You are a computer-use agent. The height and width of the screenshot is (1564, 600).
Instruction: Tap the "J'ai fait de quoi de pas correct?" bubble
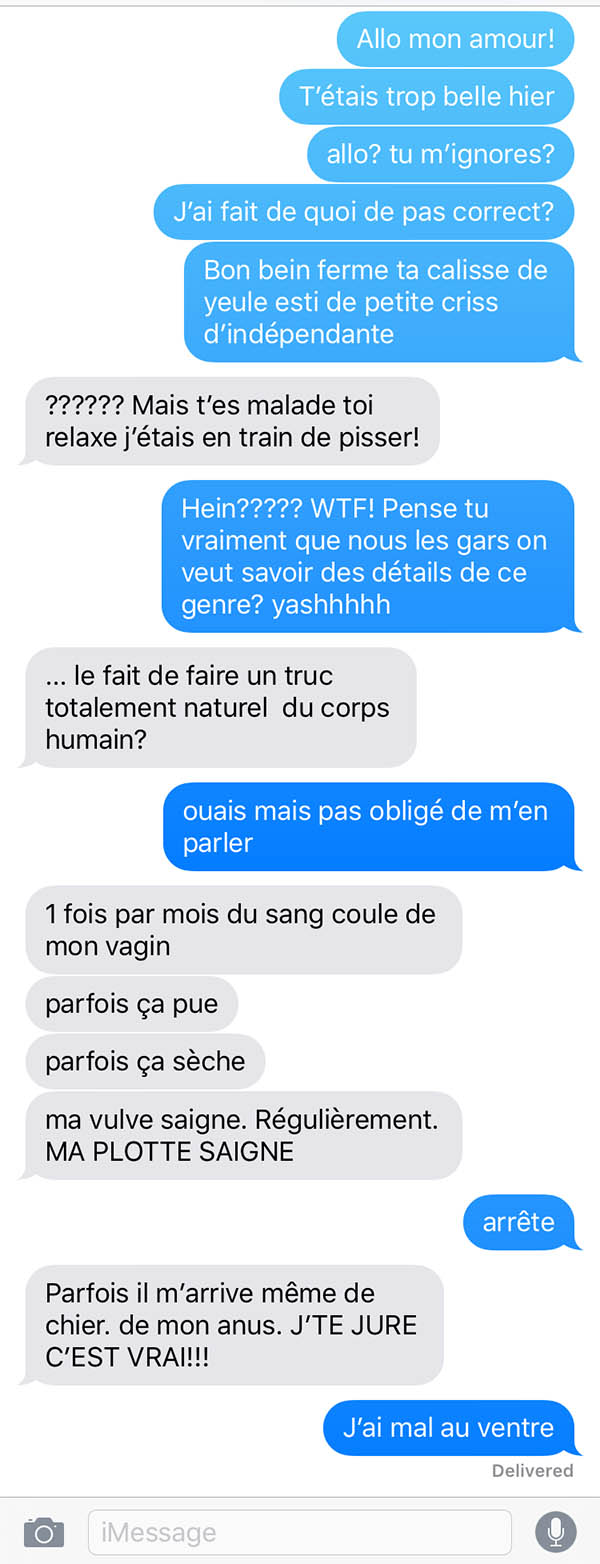click(x=364, y=212)
